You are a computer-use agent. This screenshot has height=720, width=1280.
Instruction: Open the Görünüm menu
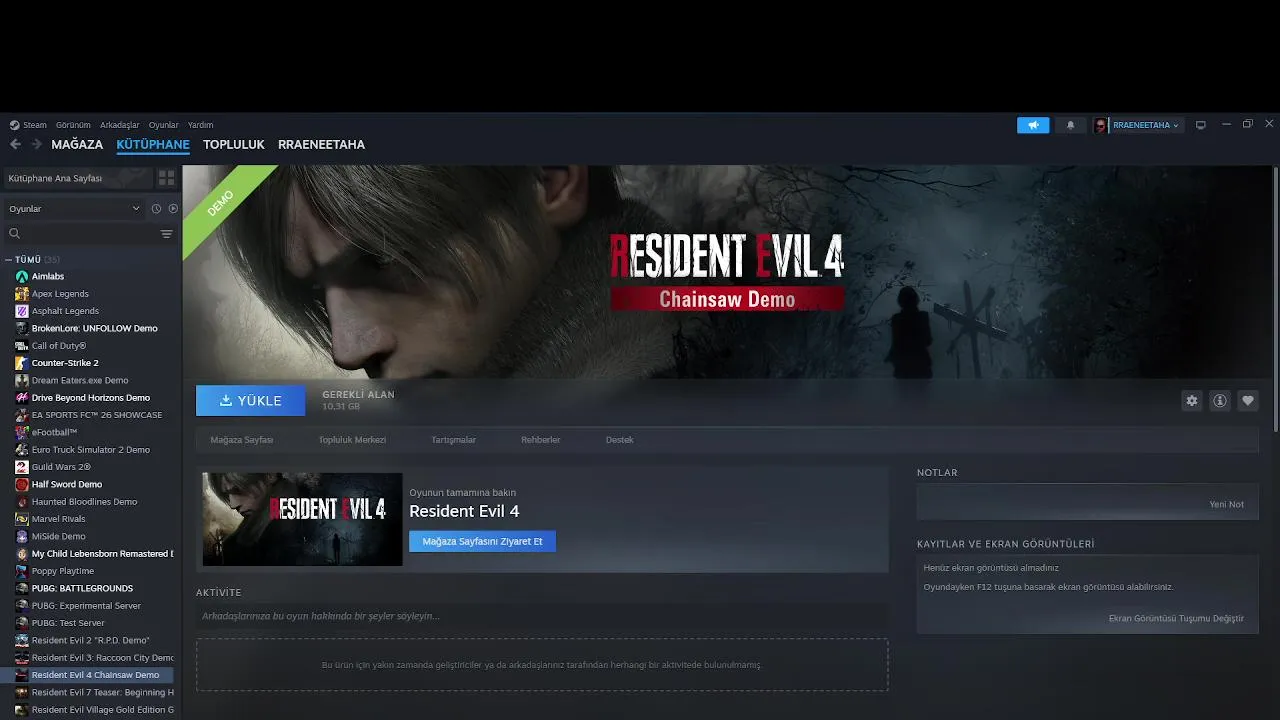click(73, 125)
